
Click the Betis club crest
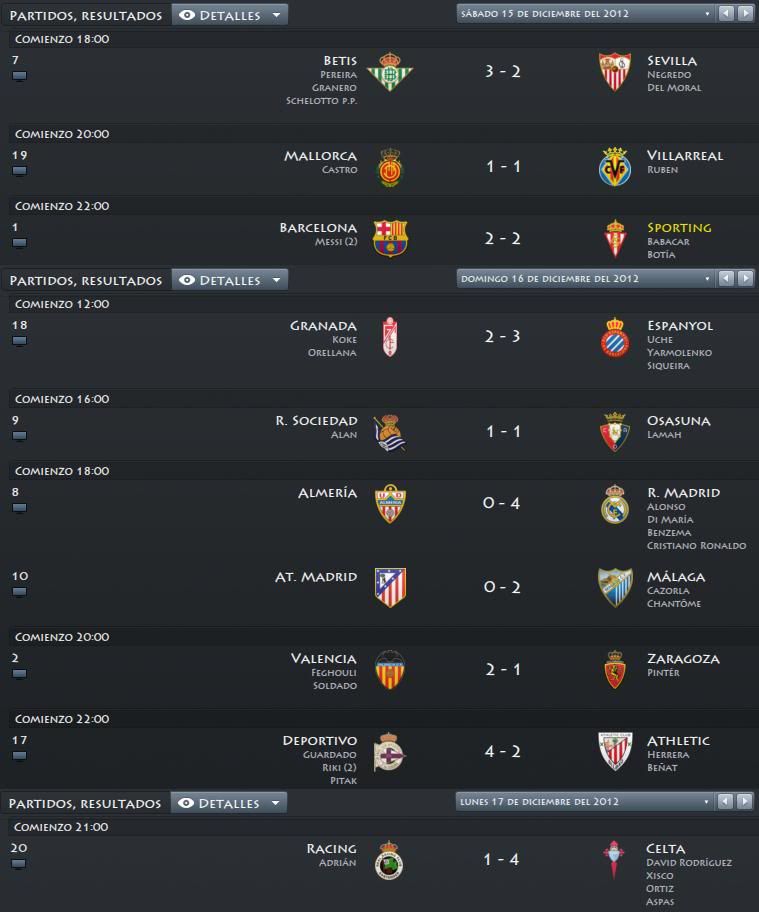390,72
